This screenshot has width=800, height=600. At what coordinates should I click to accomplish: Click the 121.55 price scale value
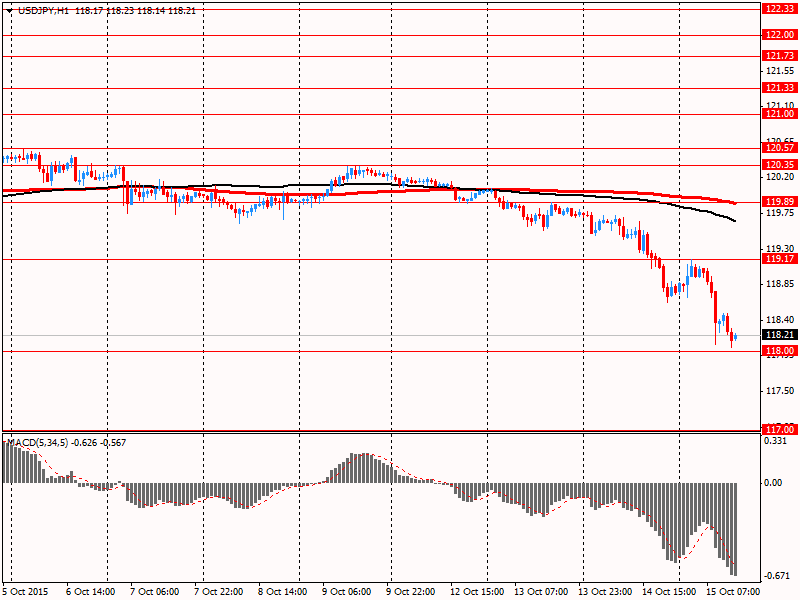[x=780, y=71]
